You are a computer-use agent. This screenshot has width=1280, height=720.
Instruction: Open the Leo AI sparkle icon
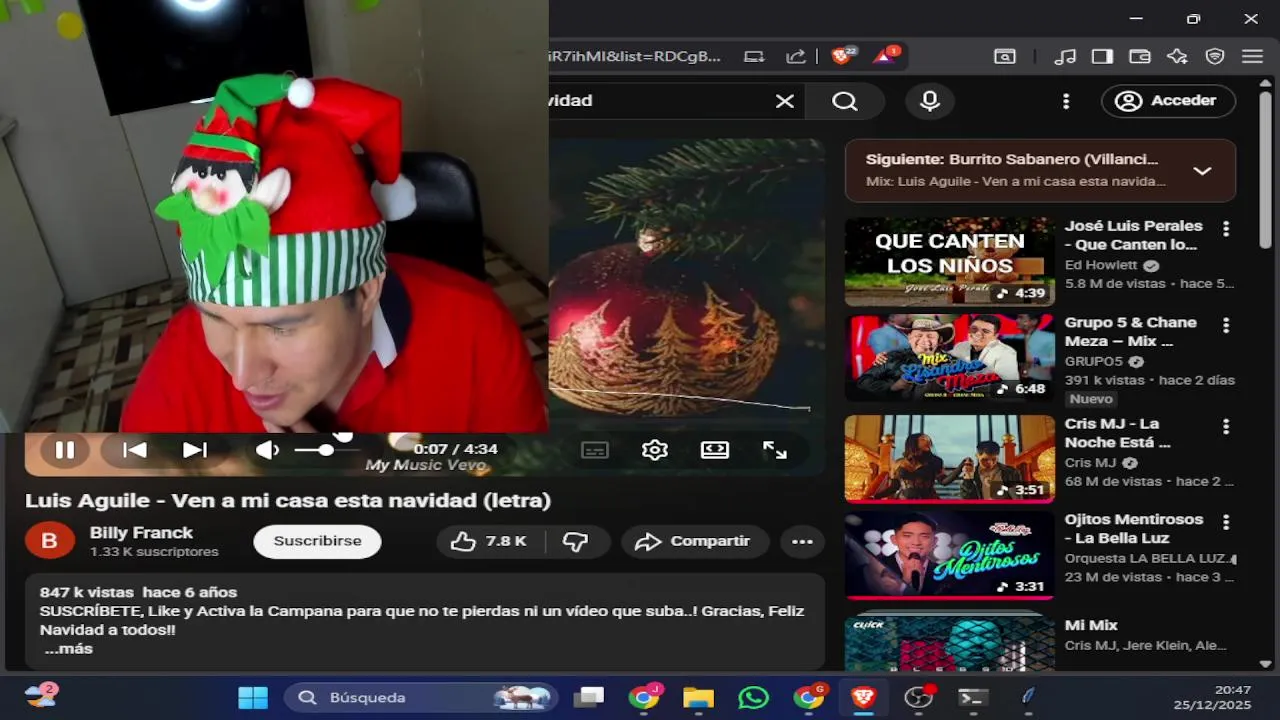pyautogui.click(x=1177, y=56)
